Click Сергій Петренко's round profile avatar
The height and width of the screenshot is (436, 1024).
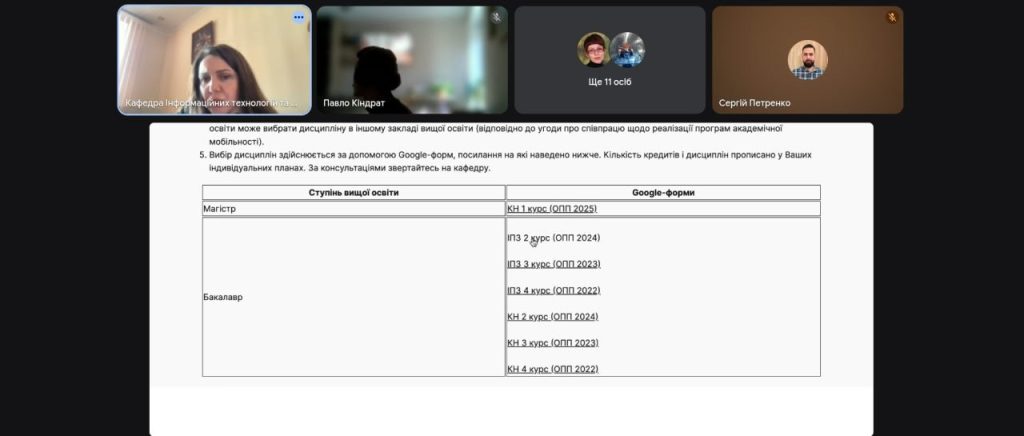pyautogui.click(x=807, y=59)
